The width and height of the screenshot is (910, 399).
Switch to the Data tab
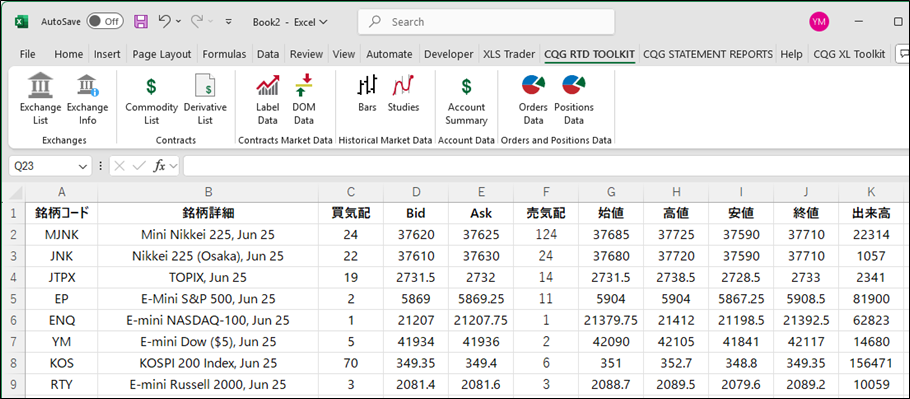[268, 54]
